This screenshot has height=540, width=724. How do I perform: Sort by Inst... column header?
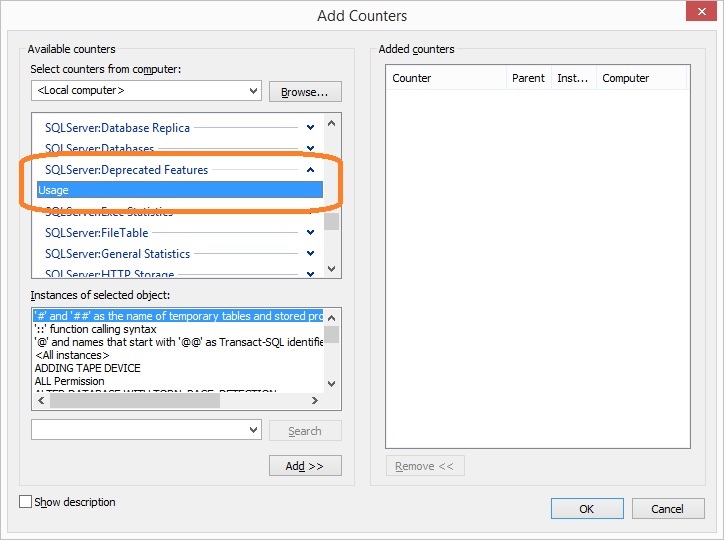coord(573,78)
